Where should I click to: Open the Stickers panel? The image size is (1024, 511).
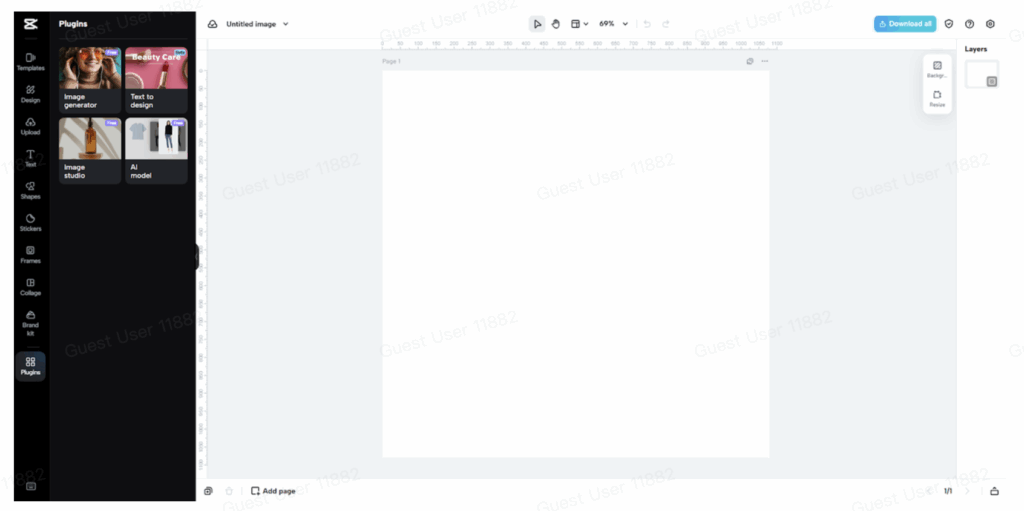[x=30, y=222]
